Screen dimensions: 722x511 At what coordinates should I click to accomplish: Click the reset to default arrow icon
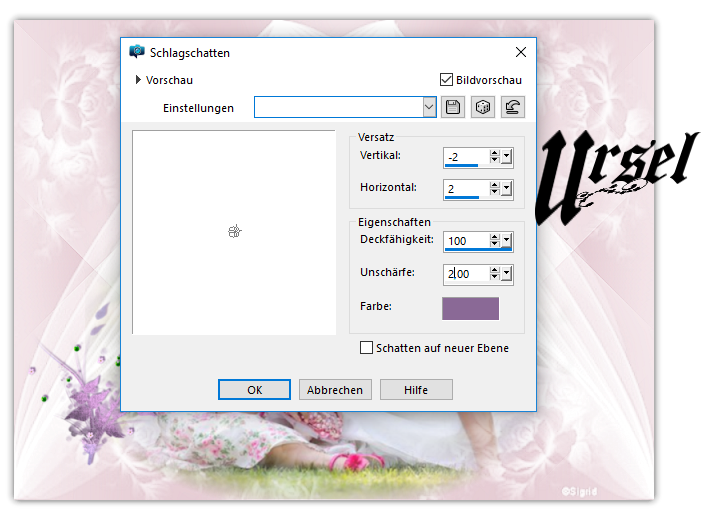point(513,107)
